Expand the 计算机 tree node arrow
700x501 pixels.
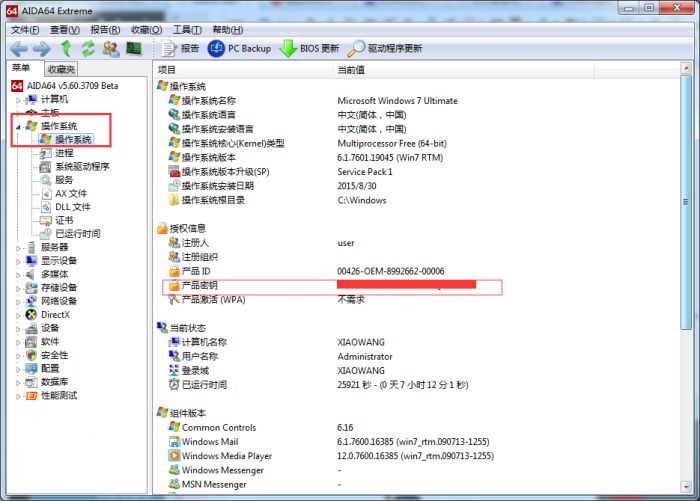(x=18, y=100)
